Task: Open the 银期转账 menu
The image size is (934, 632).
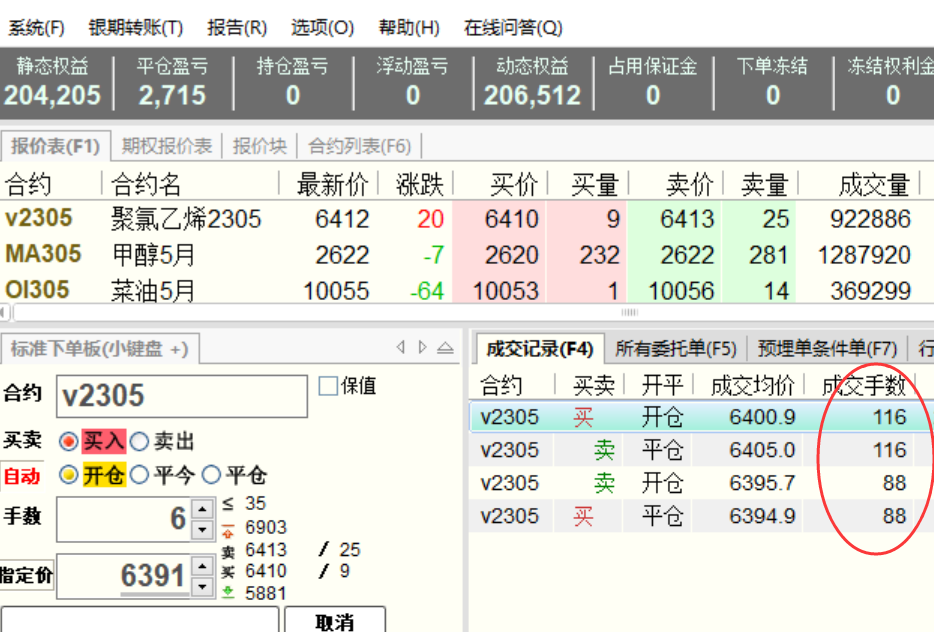Action: coord(135,28)
